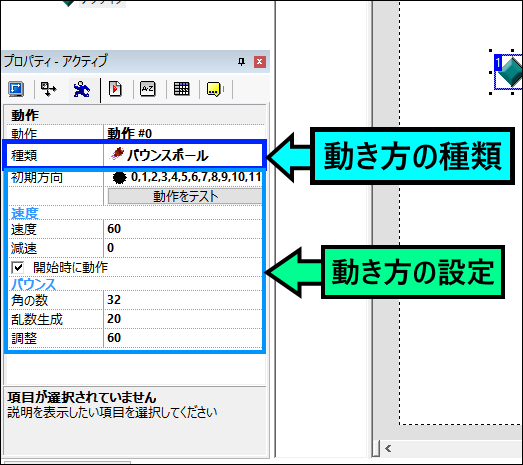This screenshot has height=465, width=523.
Task: Open the 種類 バウンスボール dropdown
Action: (x=183, y=155)
